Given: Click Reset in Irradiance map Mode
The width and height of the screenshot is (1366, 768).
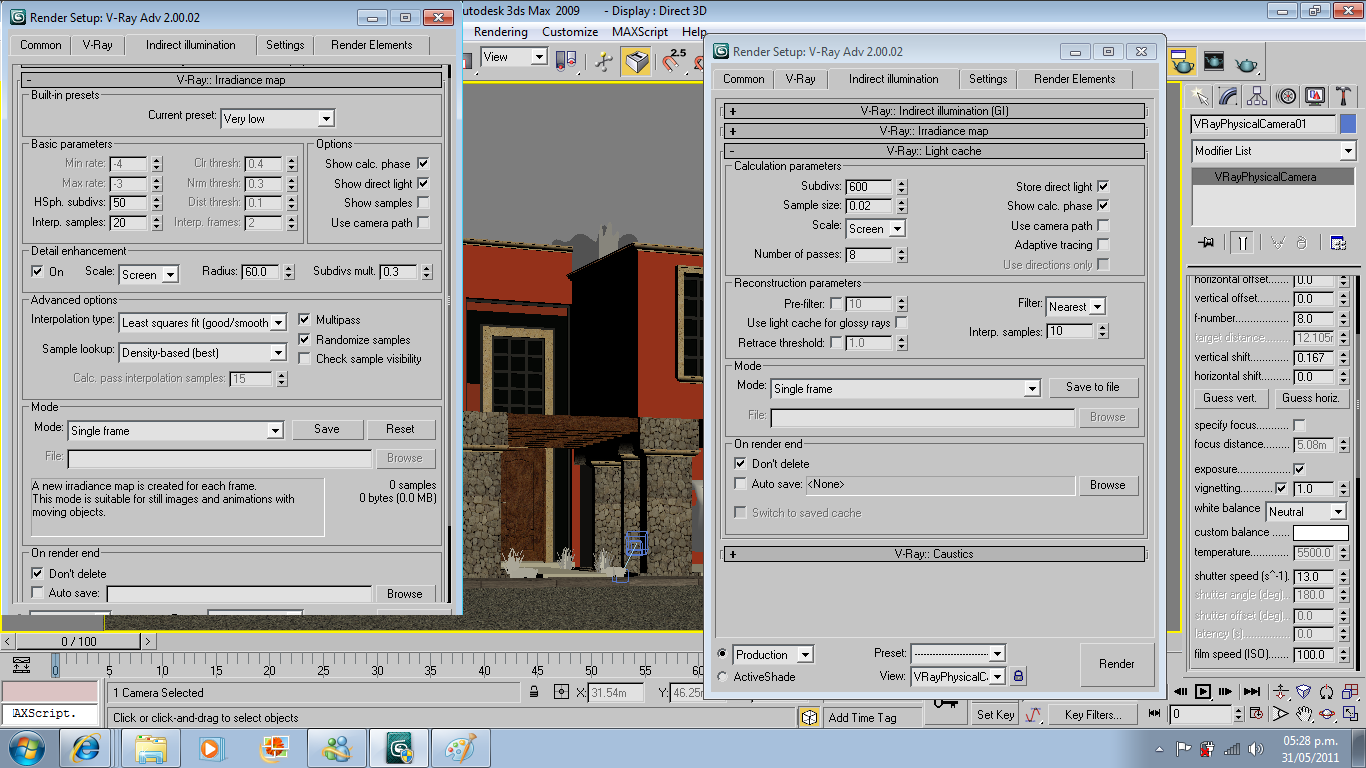Looking at the screenshot, I should [400, 429].
